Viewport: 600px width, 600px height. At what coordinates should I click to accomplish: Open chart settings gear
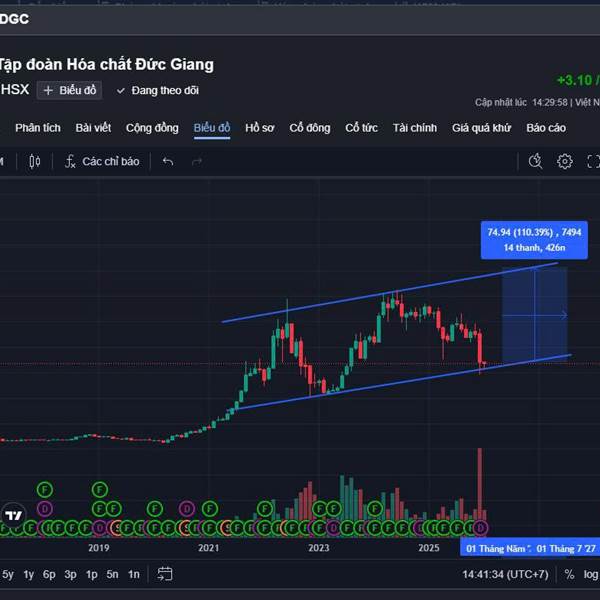pyautogui.click(x=564, y=161)
